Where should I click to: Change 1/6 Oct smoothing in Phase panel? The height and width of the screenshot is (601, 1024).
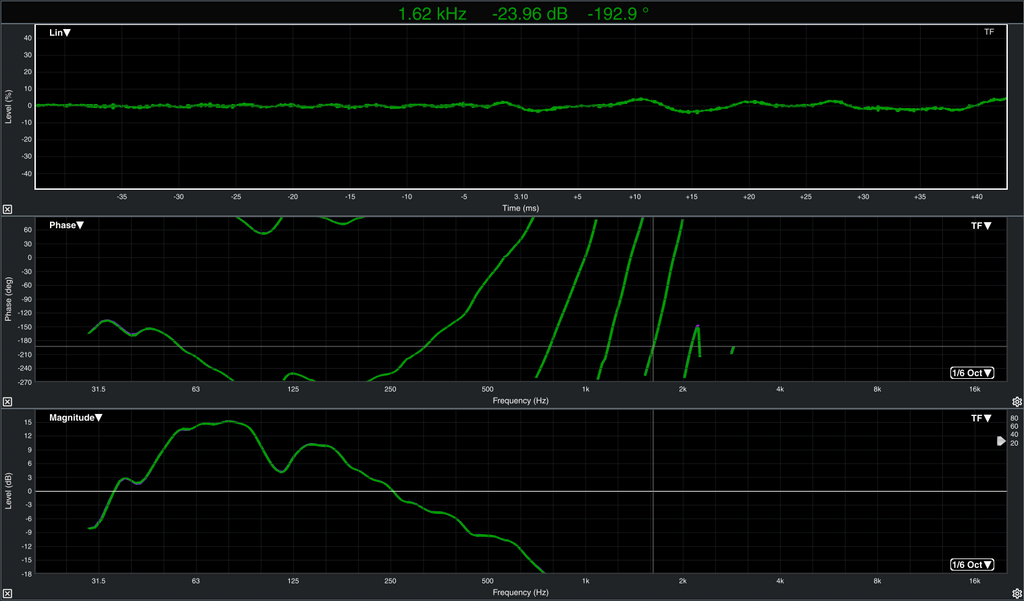(972, 373)
